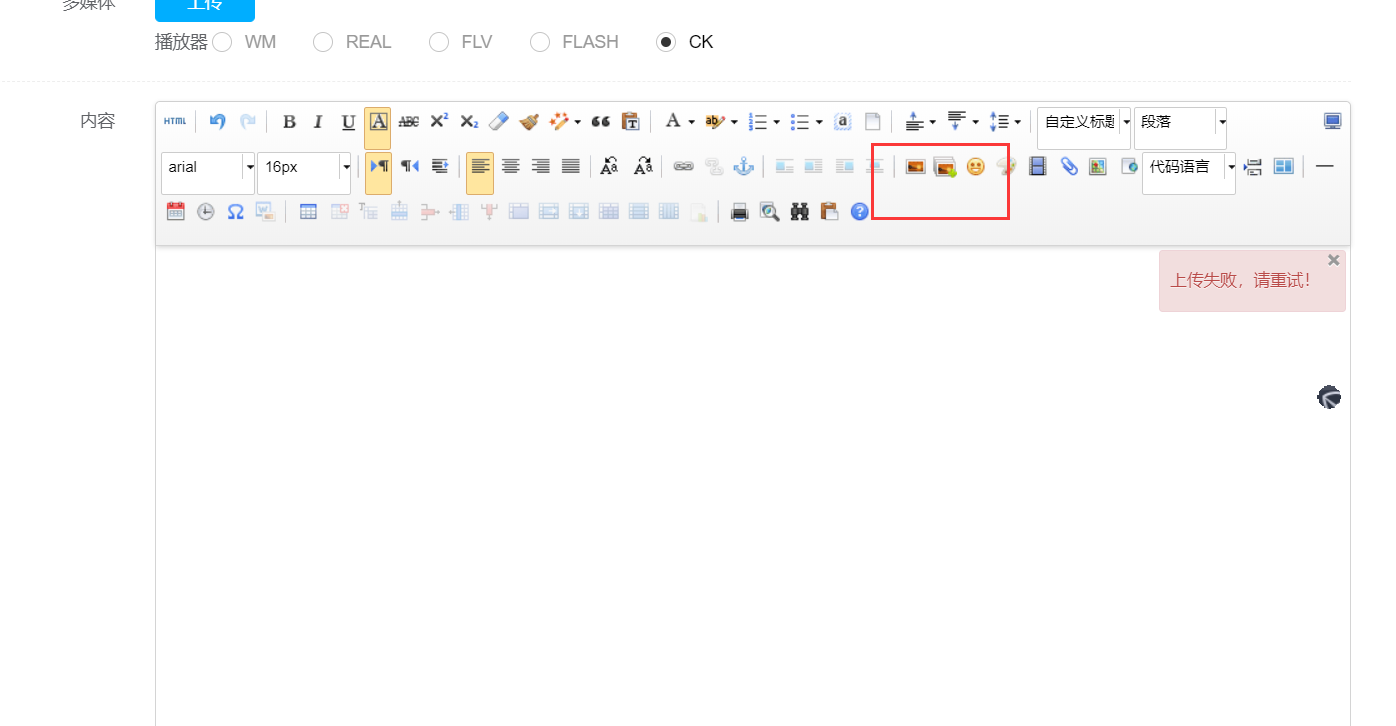The height and width of the screenshot is (726, 1396).
Task: Choose paste as plain text
Action: (x=630, y=122)
